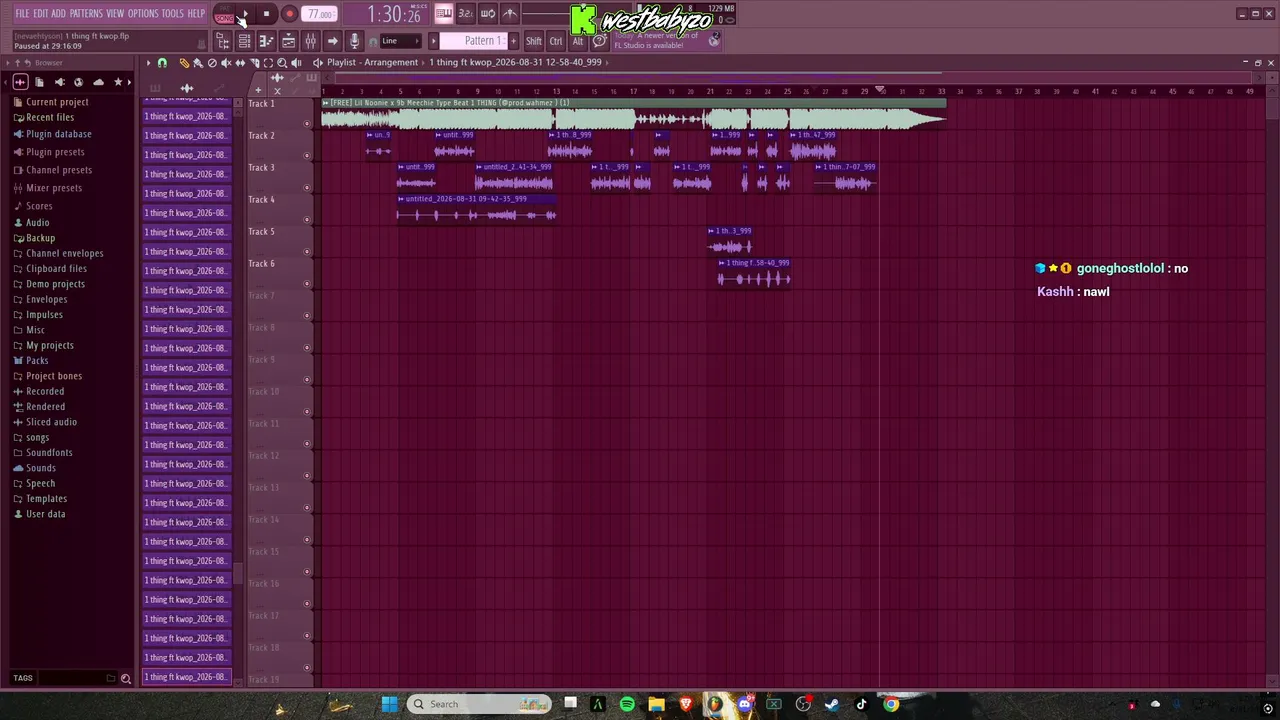This screenshot has height=720, width=1280.
Task: Select the Slice tool in playlist
Action: coord(254,63)
